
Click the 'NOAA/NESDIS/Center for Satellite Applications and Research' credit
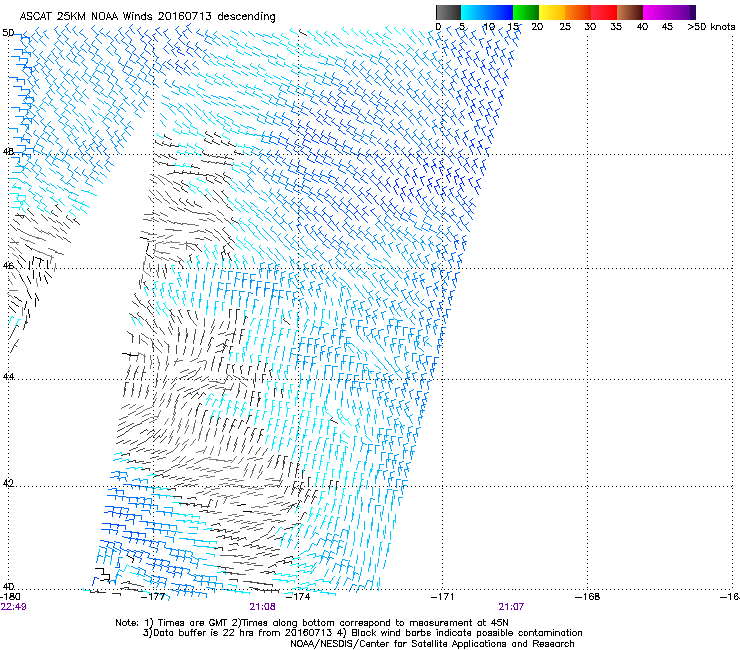(432, 644)
